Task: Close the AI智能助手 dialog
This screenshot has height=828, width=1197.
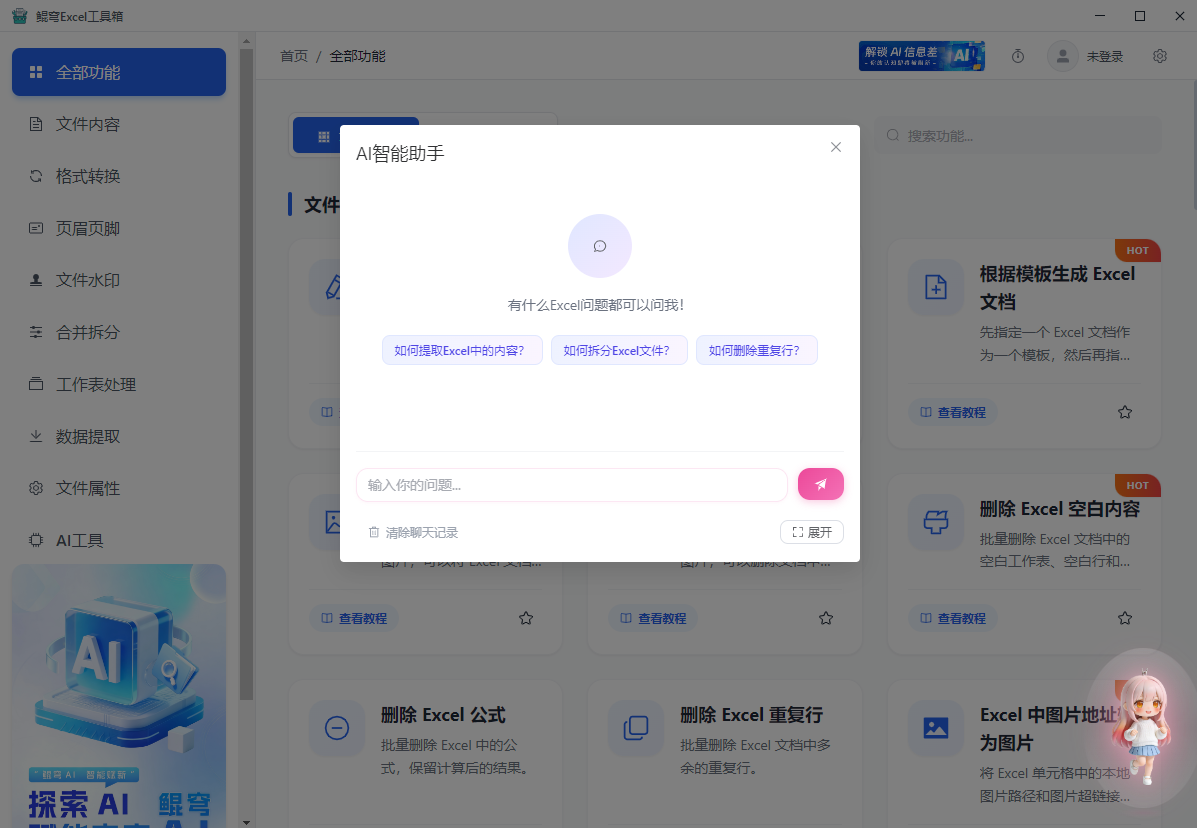Action: [836, 147]
